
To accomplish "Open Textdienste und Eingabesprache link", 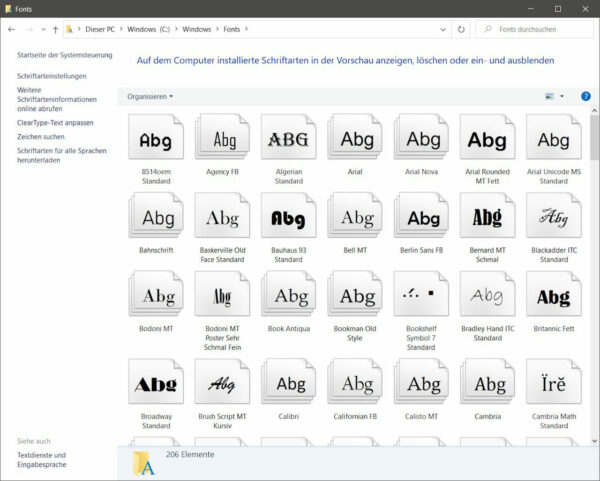I will click(x=42, y=460).
